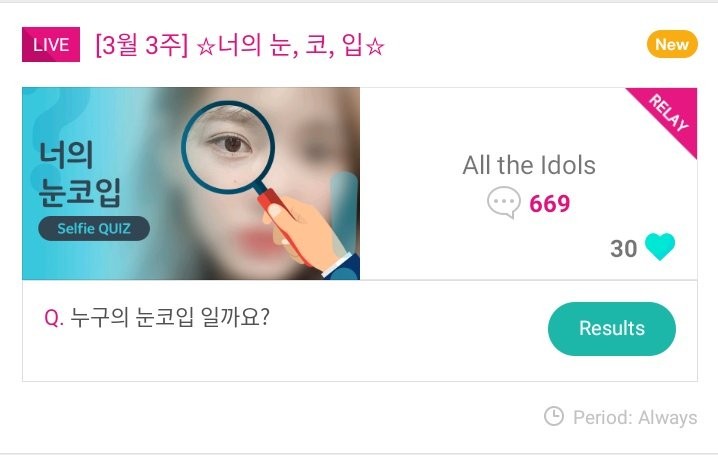The image size is (718, 455).
Task: Click the teal heart like icon
Action: 660,247
